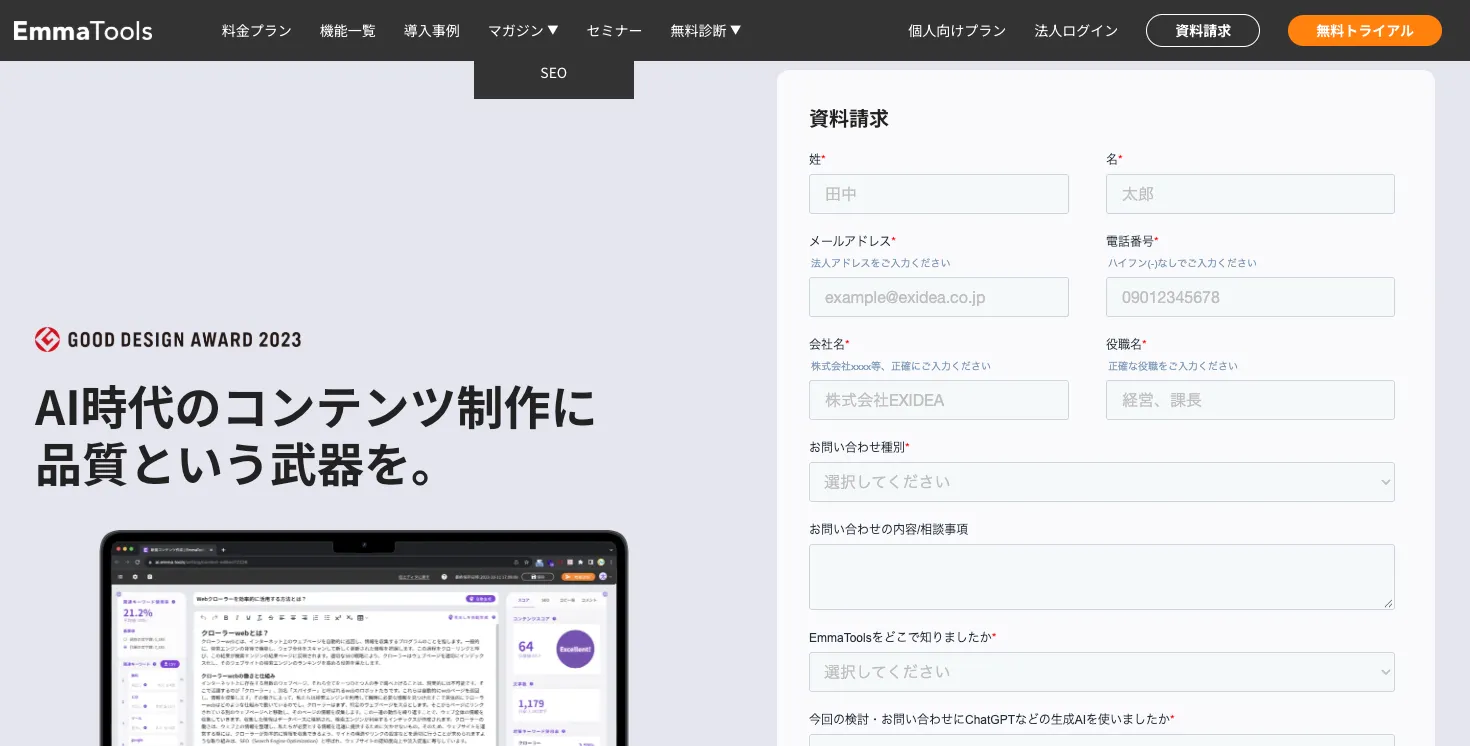
Task: Click the お問い合わせの内容/相談事項 textarea
Action: point(1102,577)
